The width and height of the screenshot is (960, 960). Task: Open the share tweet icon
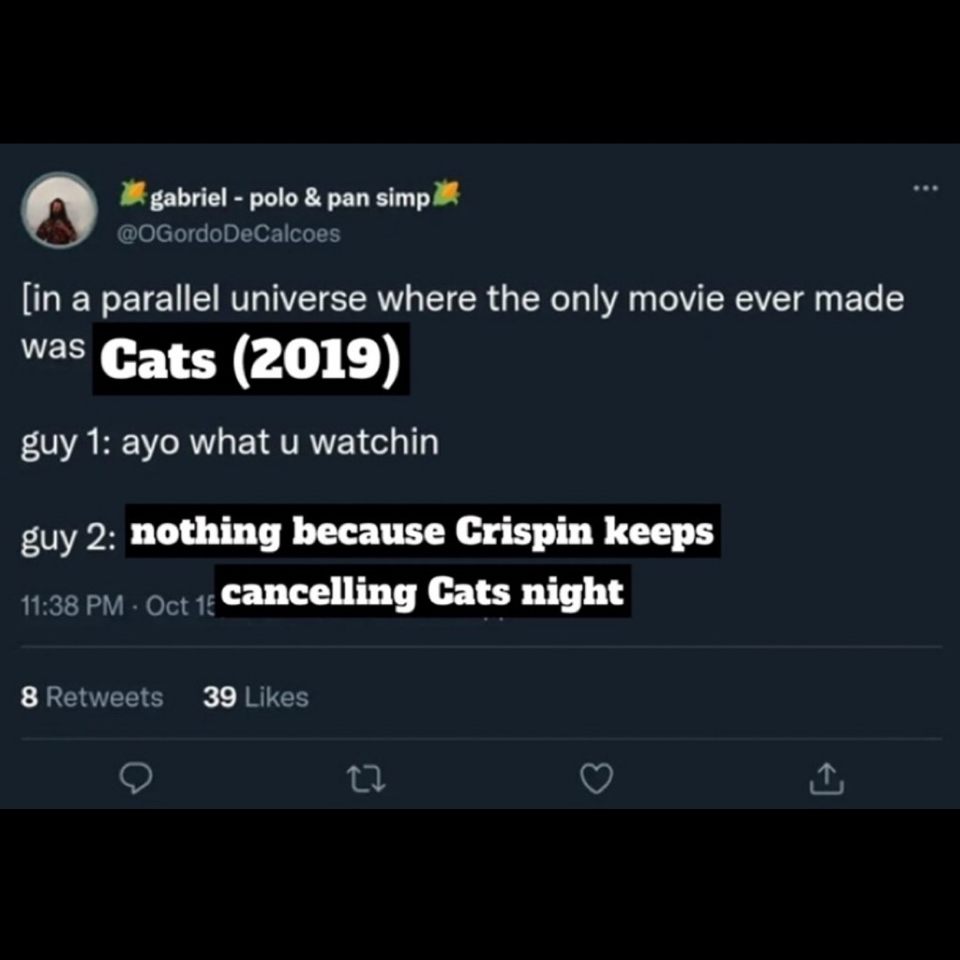pos(829,778)
